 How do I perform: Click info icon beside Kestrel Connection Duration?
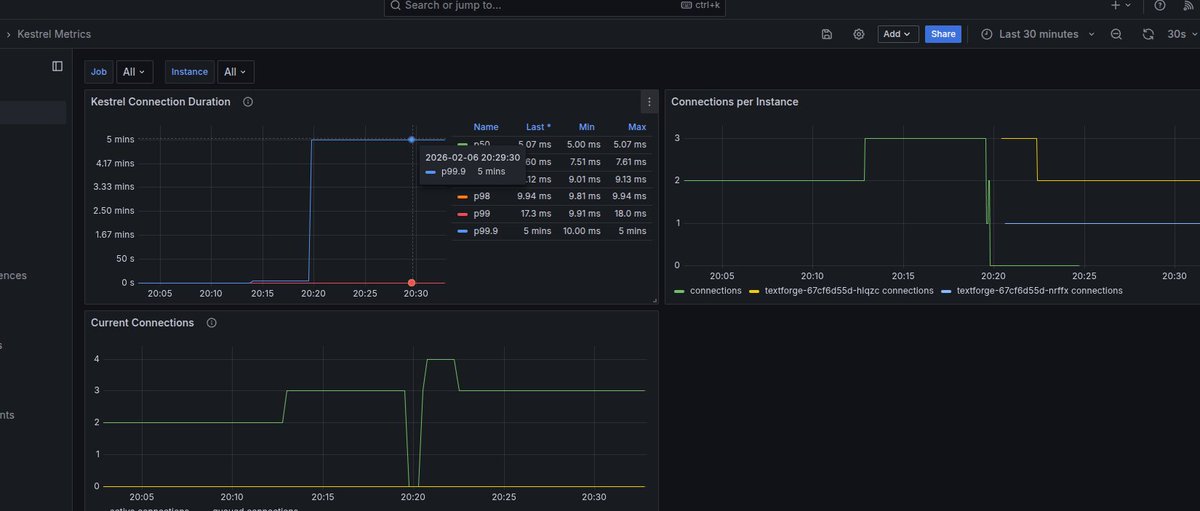[248, 102]
